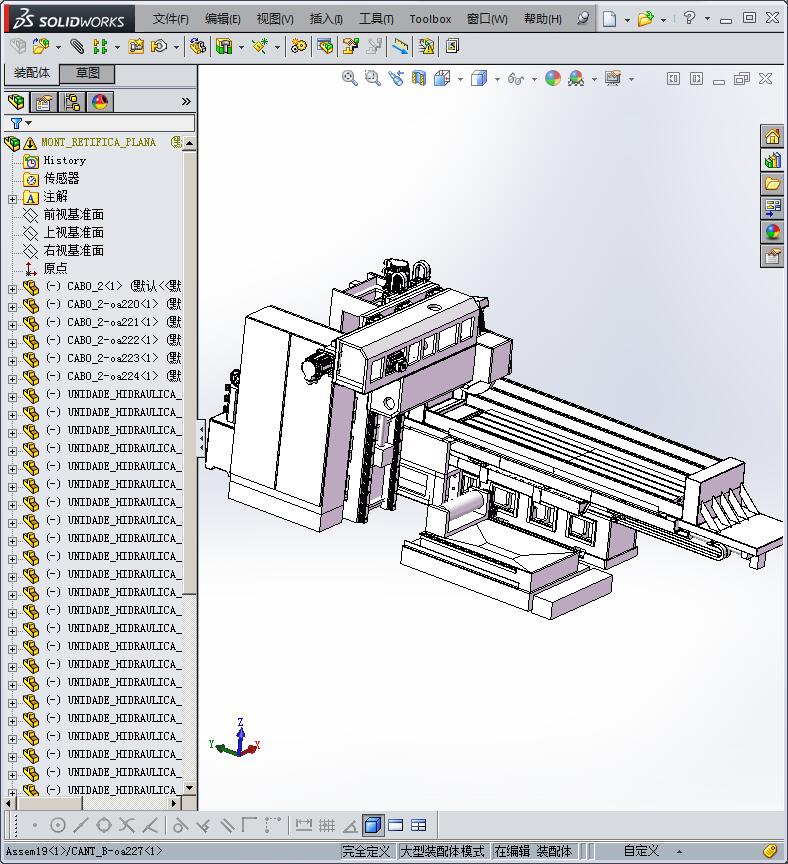The width and height of the screenshot is (788, 864).
Task: Select the DisplayManager color tab
Action: click(x=100, y=102)
